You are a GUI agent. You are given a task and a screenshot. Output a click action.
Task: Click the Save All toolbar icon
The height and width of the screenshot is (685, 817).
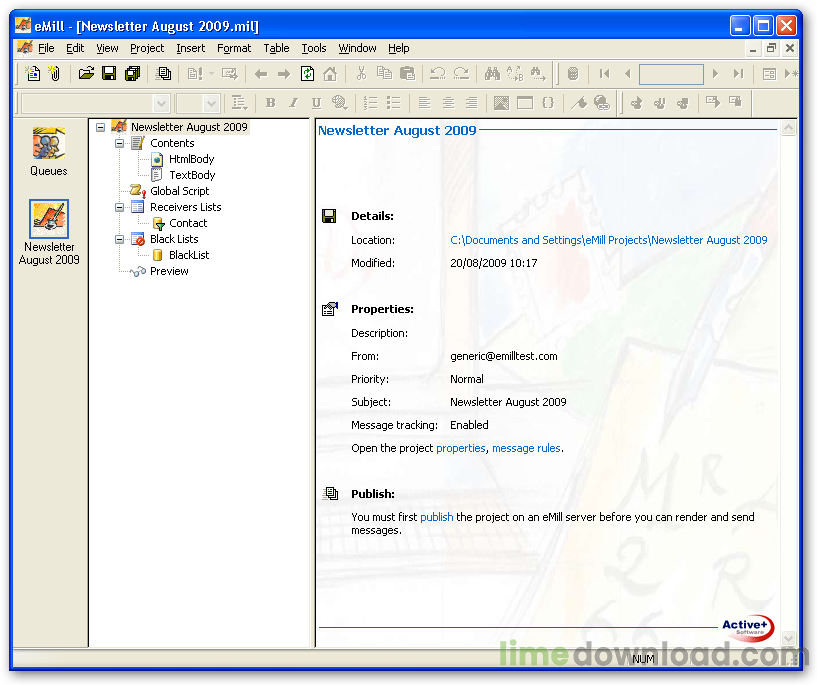pyautogui.click(x=133, y=74)
